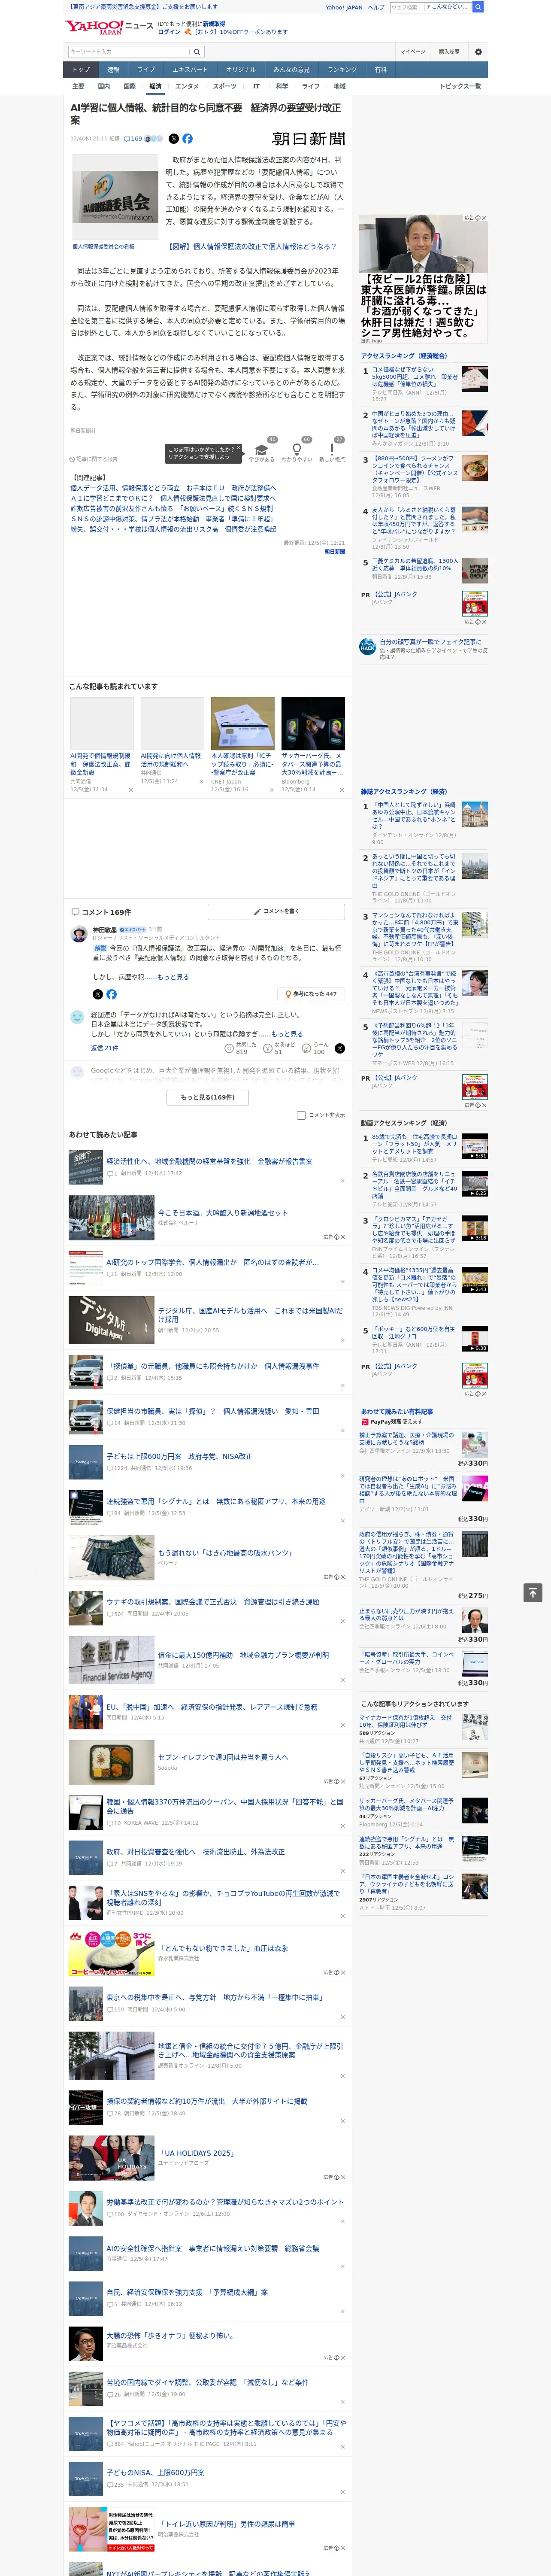551x2576 pixels.
Task: Click the ログイン link
Action: 169,32
